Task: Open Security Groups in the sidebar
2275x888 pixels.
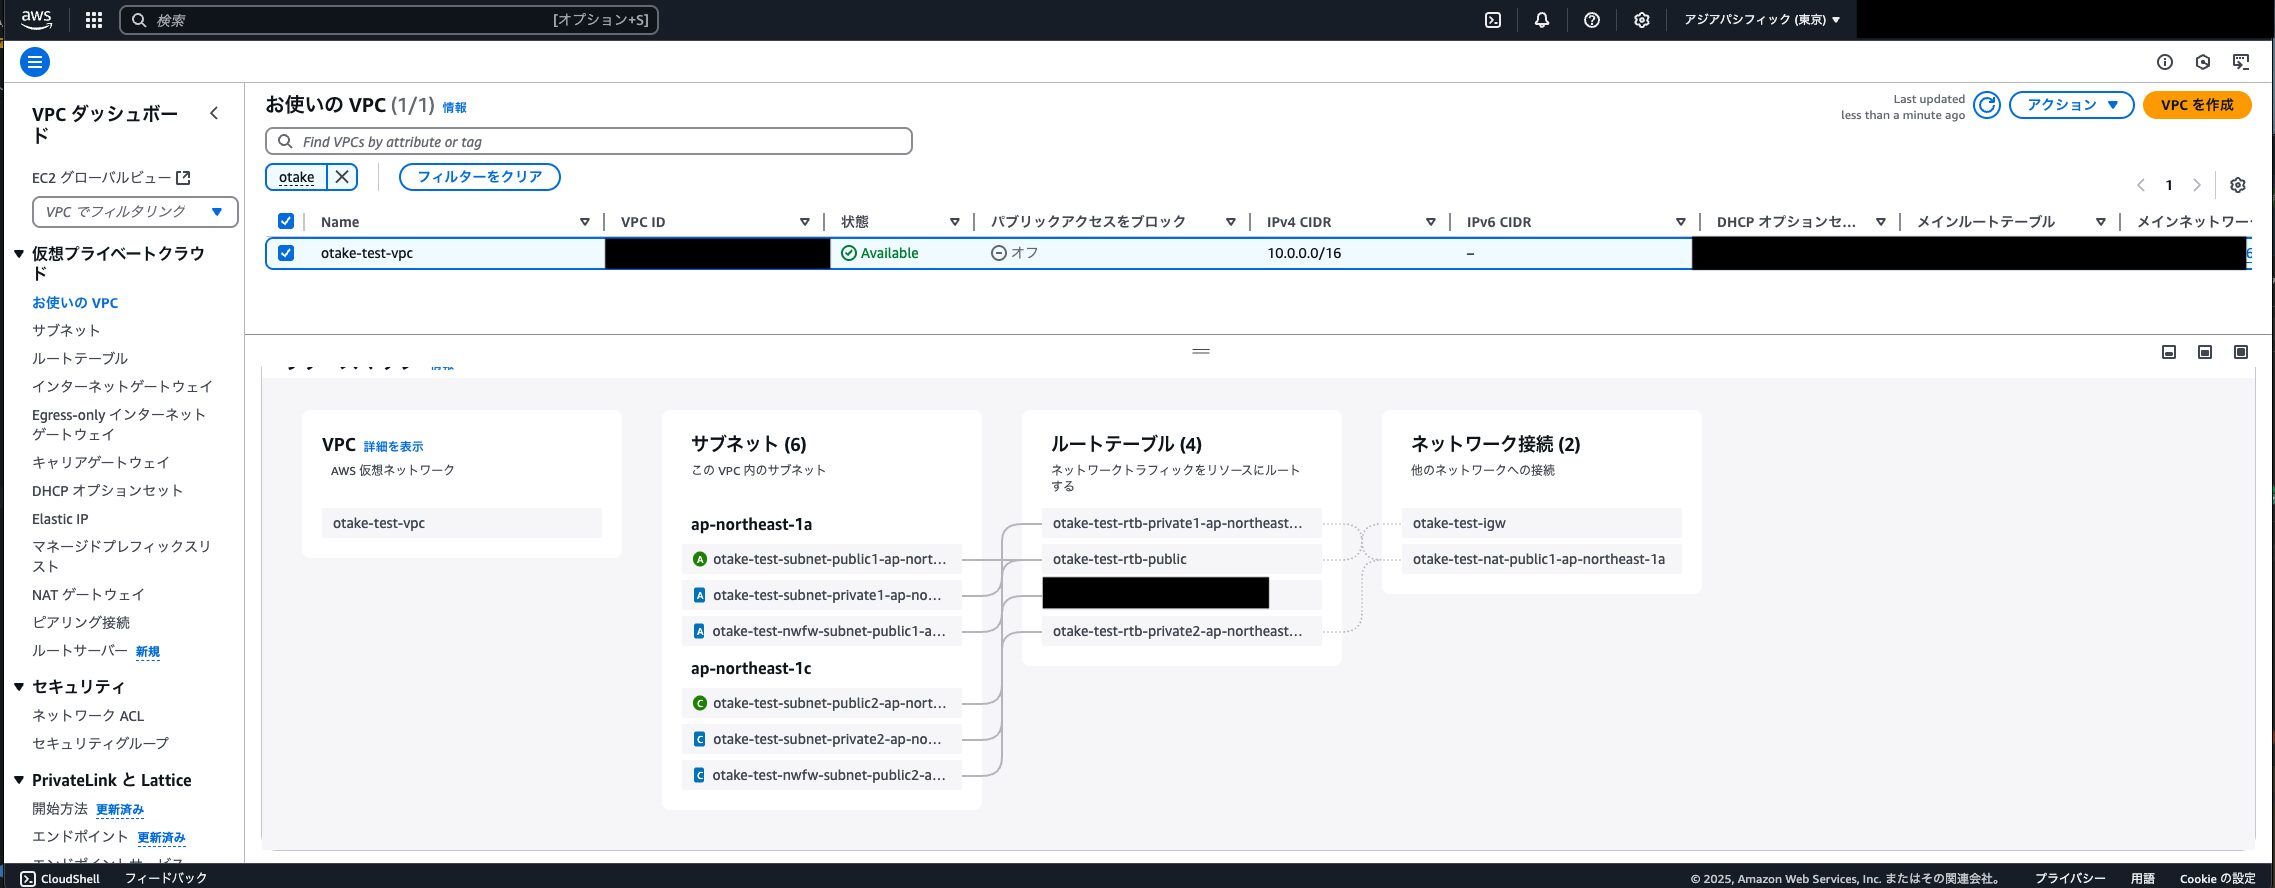Action: click(100, 743)
